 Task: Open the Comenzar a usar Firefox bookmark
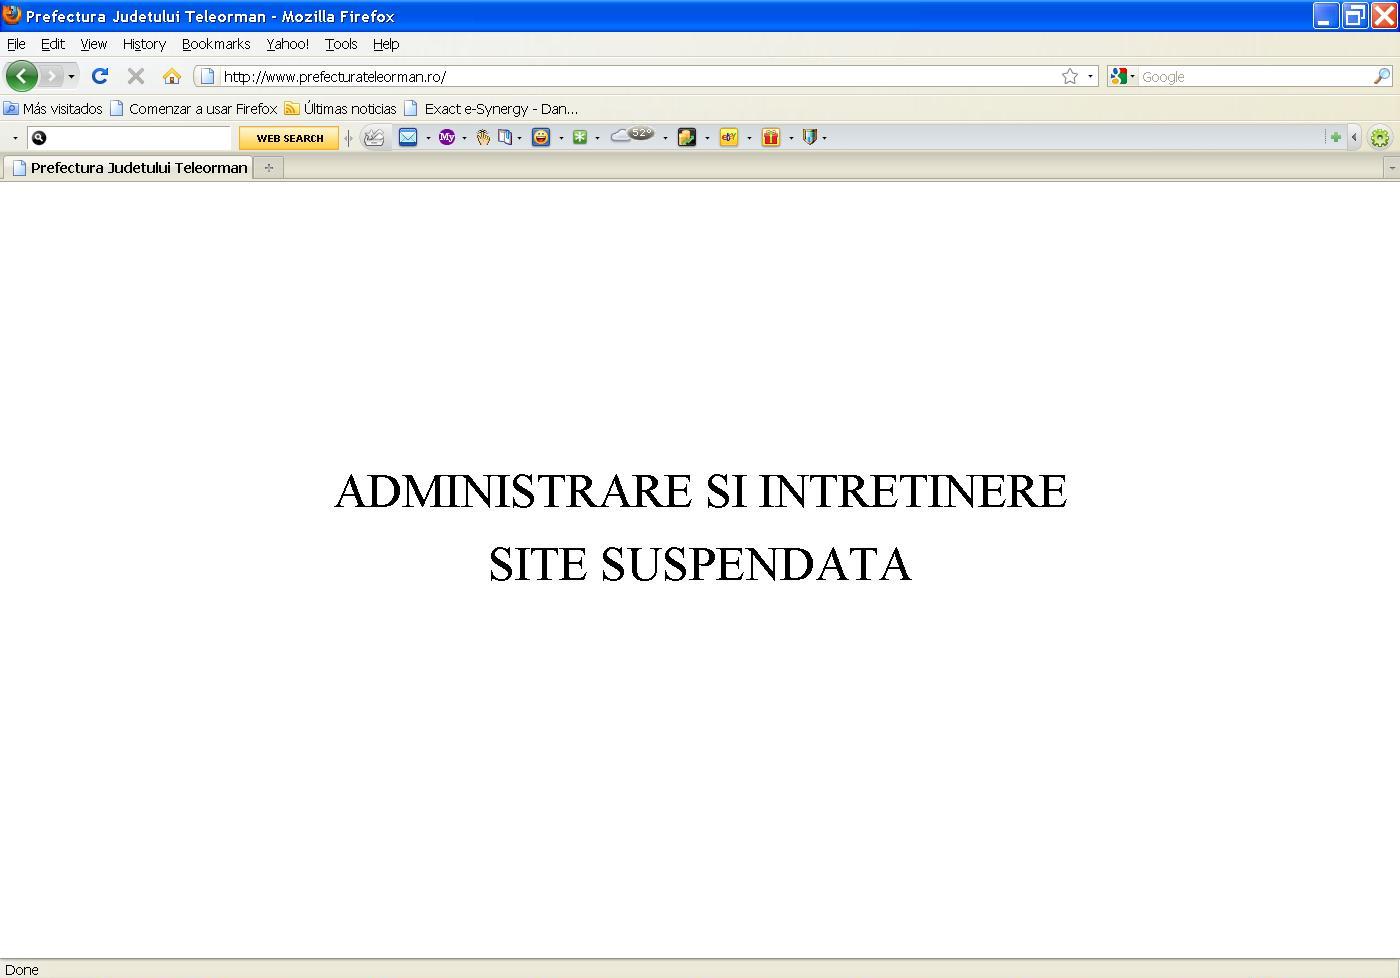click(193, 108)
